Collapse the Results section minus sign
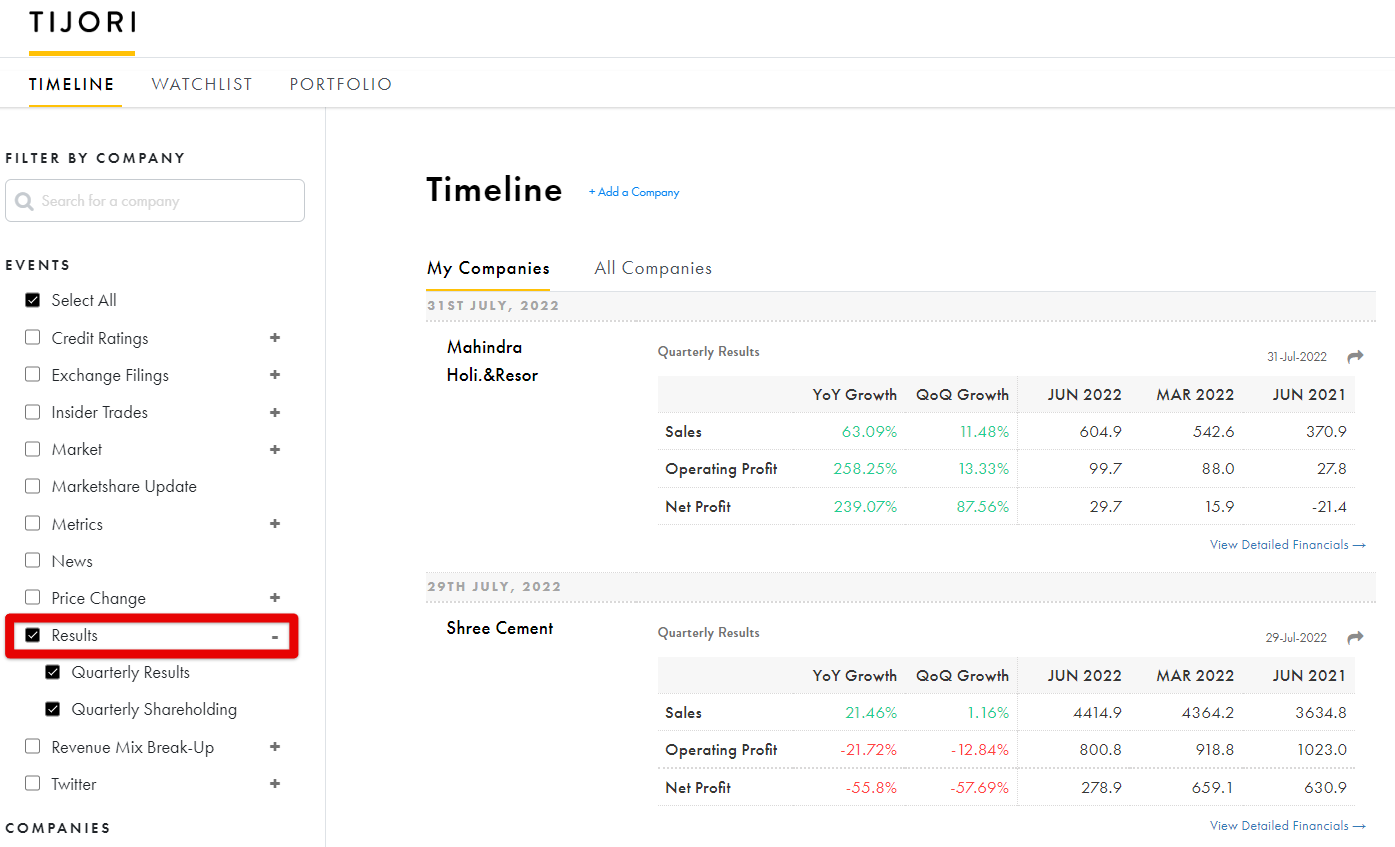 pos(275,636)
